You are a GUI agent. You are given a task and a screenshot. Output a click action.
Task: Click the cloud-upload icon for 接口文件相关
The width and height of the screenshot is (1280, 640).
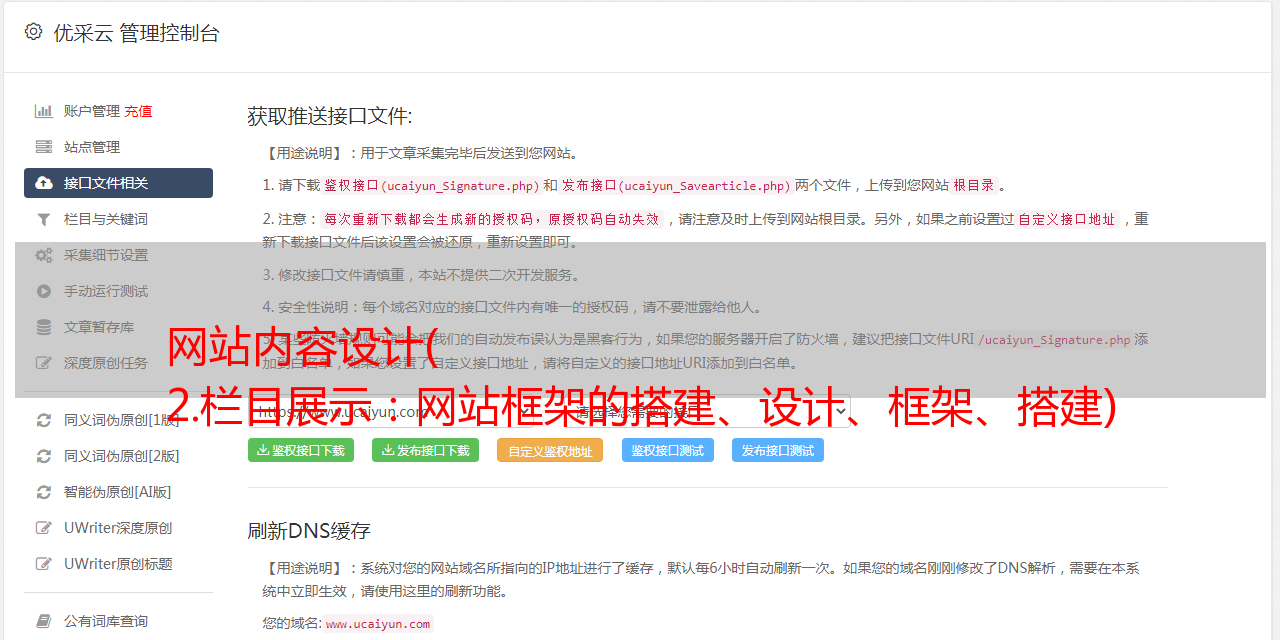(x=44, y=183)
